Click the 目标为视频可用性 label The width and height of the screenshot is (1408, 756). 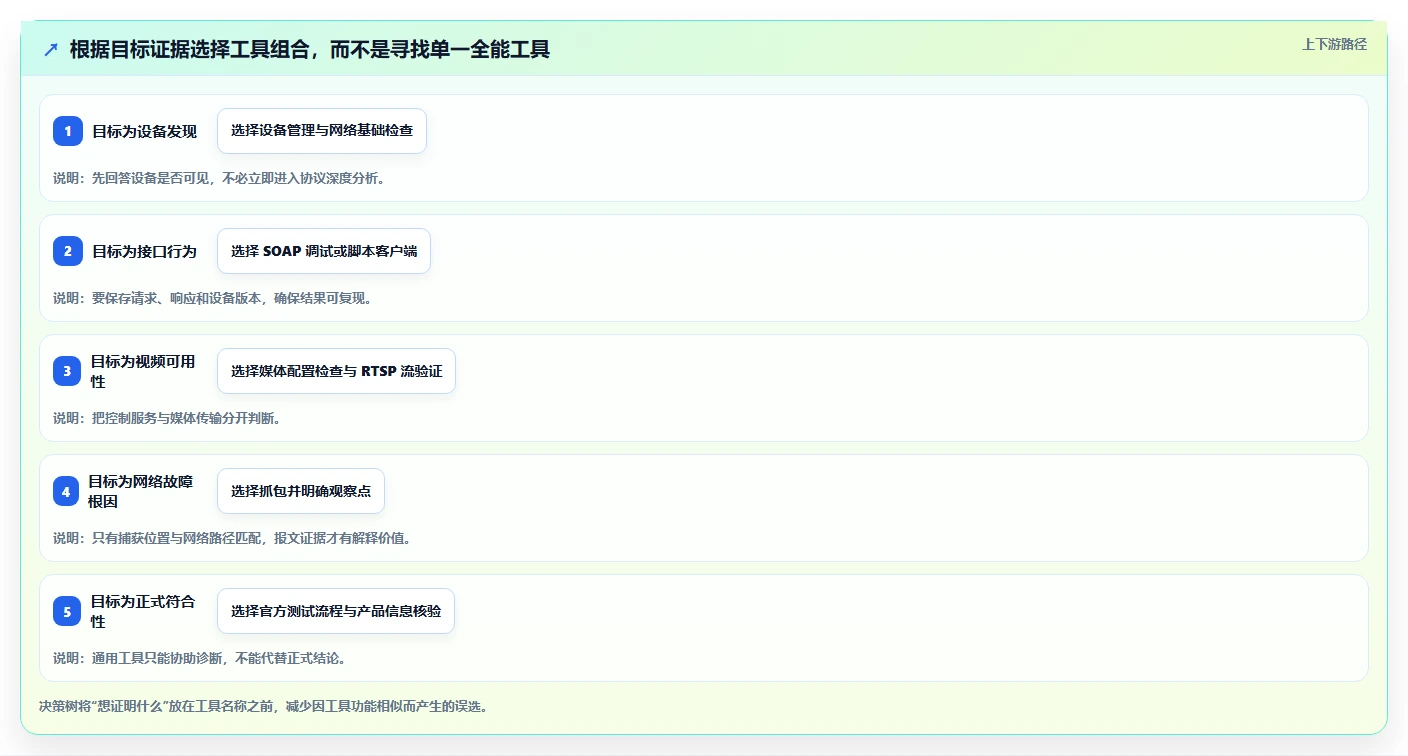[144, 371]
